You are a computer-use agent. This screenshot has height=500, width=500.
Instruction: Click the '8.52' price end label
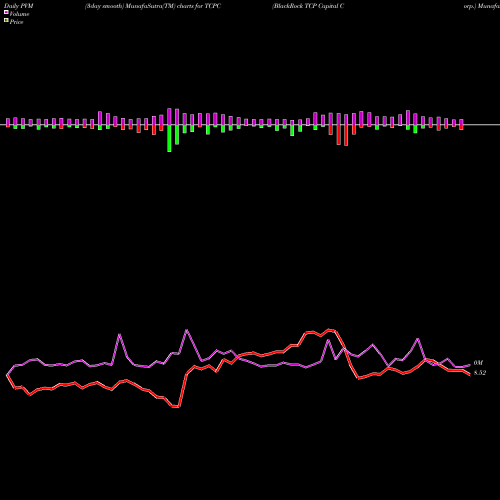(x=480, y=373)
